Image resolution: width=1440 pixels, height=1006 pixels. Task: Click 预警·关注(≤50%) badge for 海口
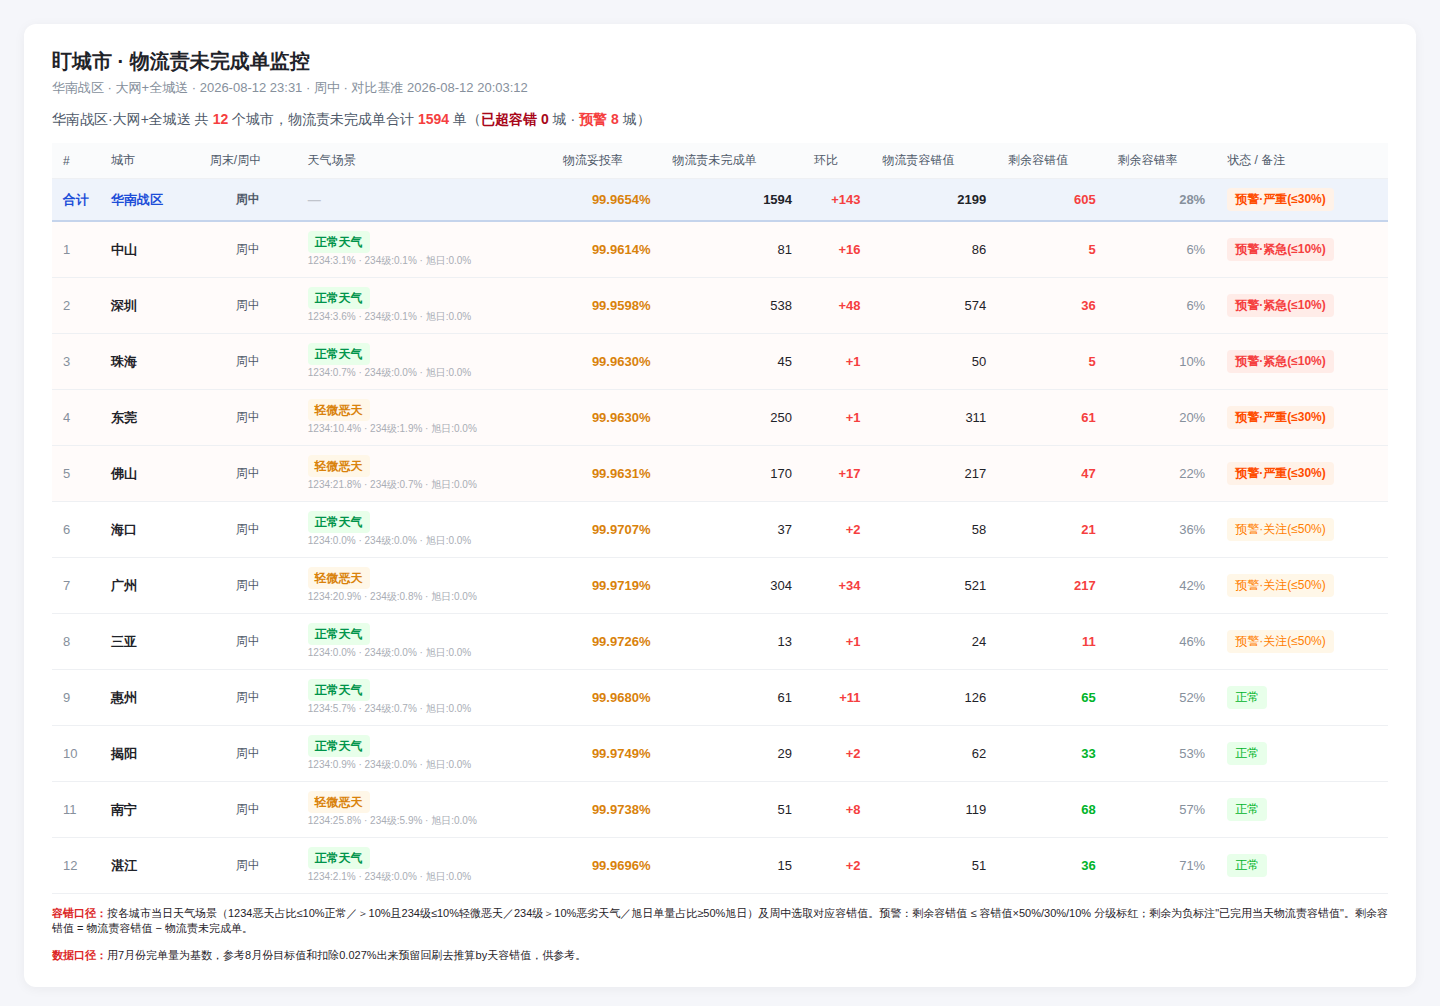click(x=1280, y=529)
